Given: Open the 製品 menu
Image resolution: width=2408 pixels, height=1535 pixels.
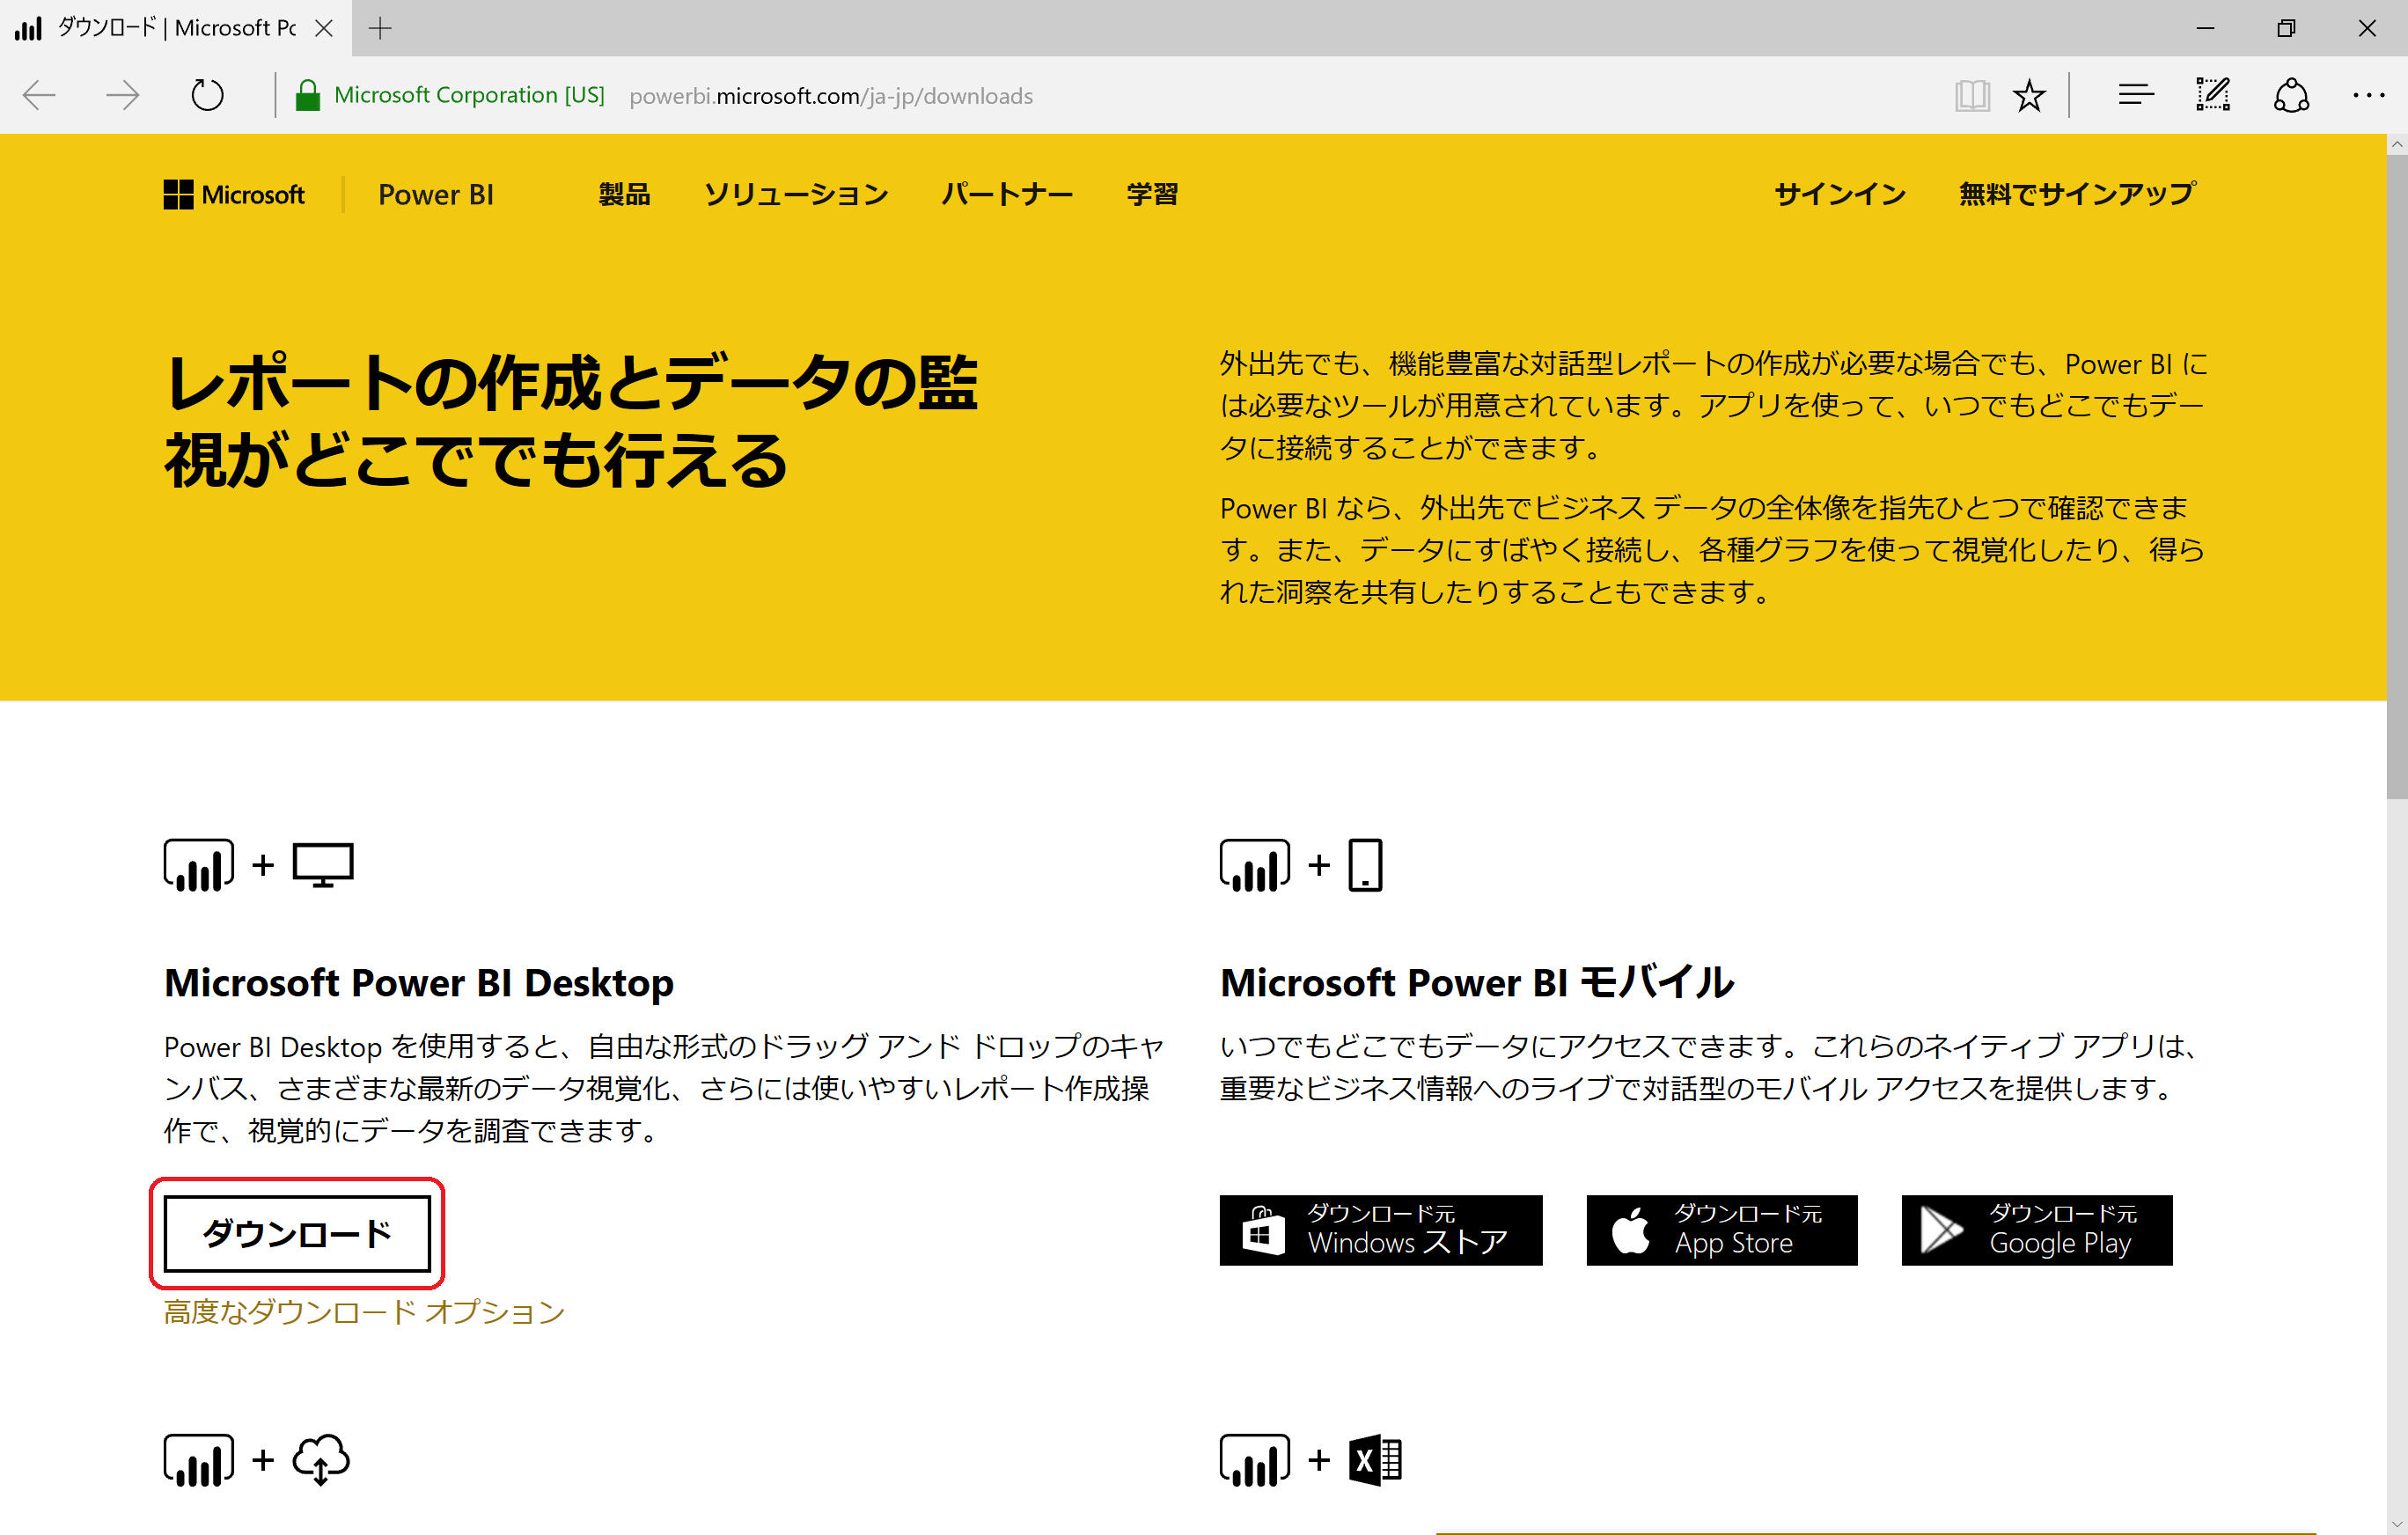Looking at the screenshot, I should [624, 194].
